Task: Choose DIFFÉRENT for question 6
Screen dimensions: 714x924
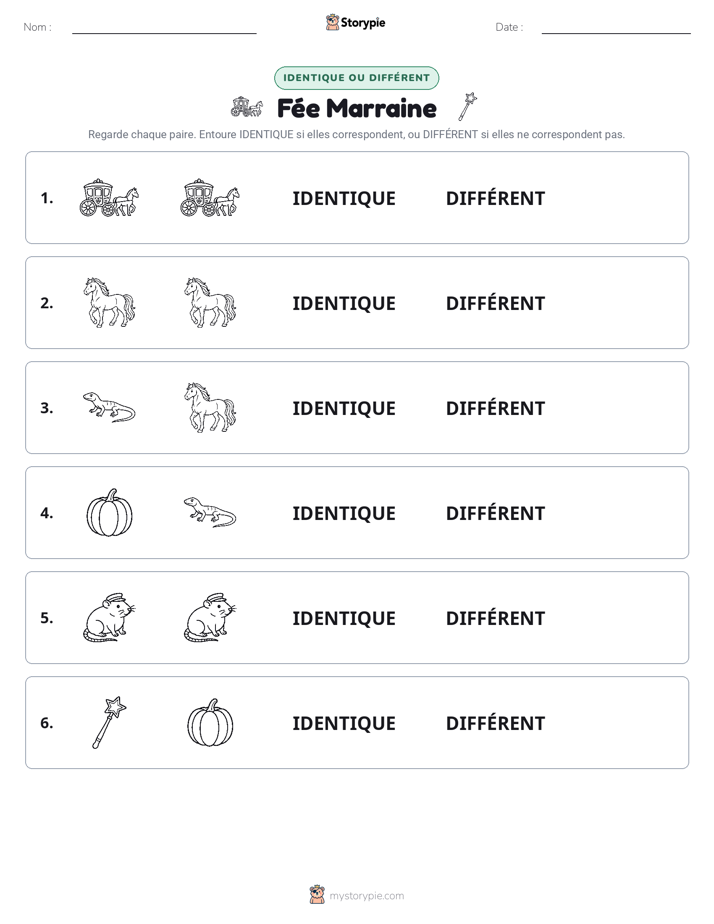Action: (495, 722)
